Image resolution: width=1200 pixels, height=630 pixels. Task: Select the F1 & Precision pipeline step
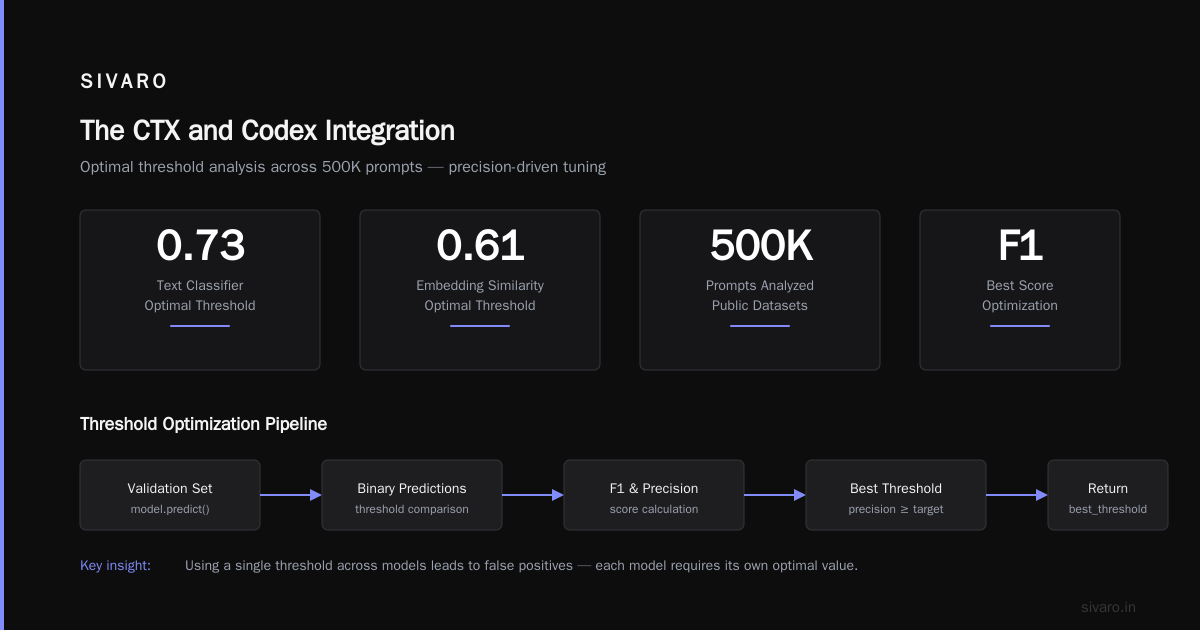[x=654, y=495]
